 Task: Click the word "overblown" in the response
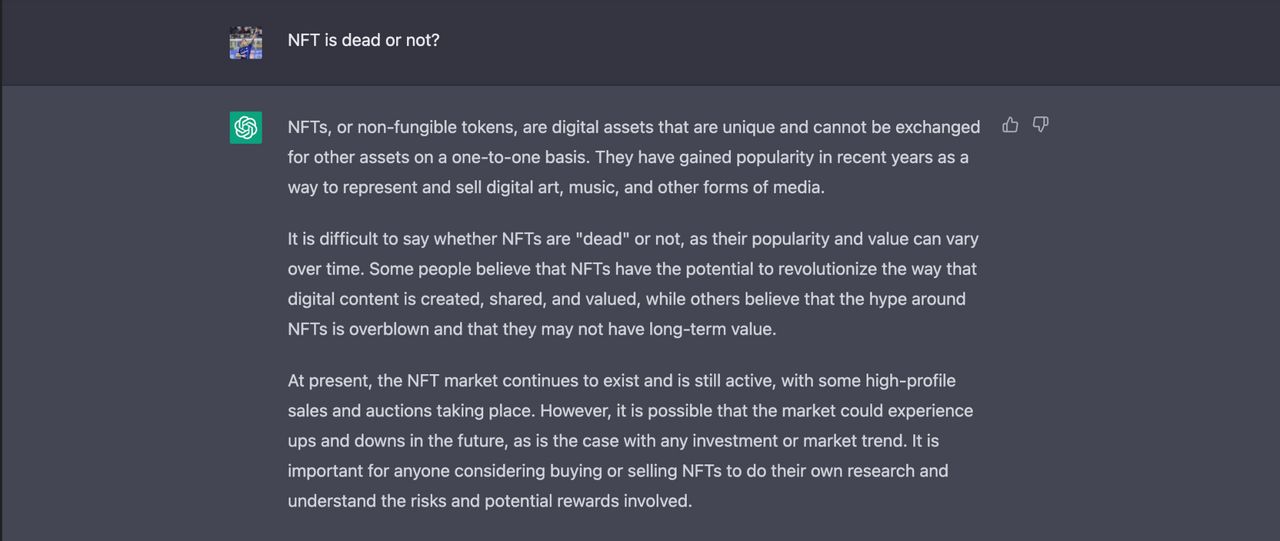[389, 329]
